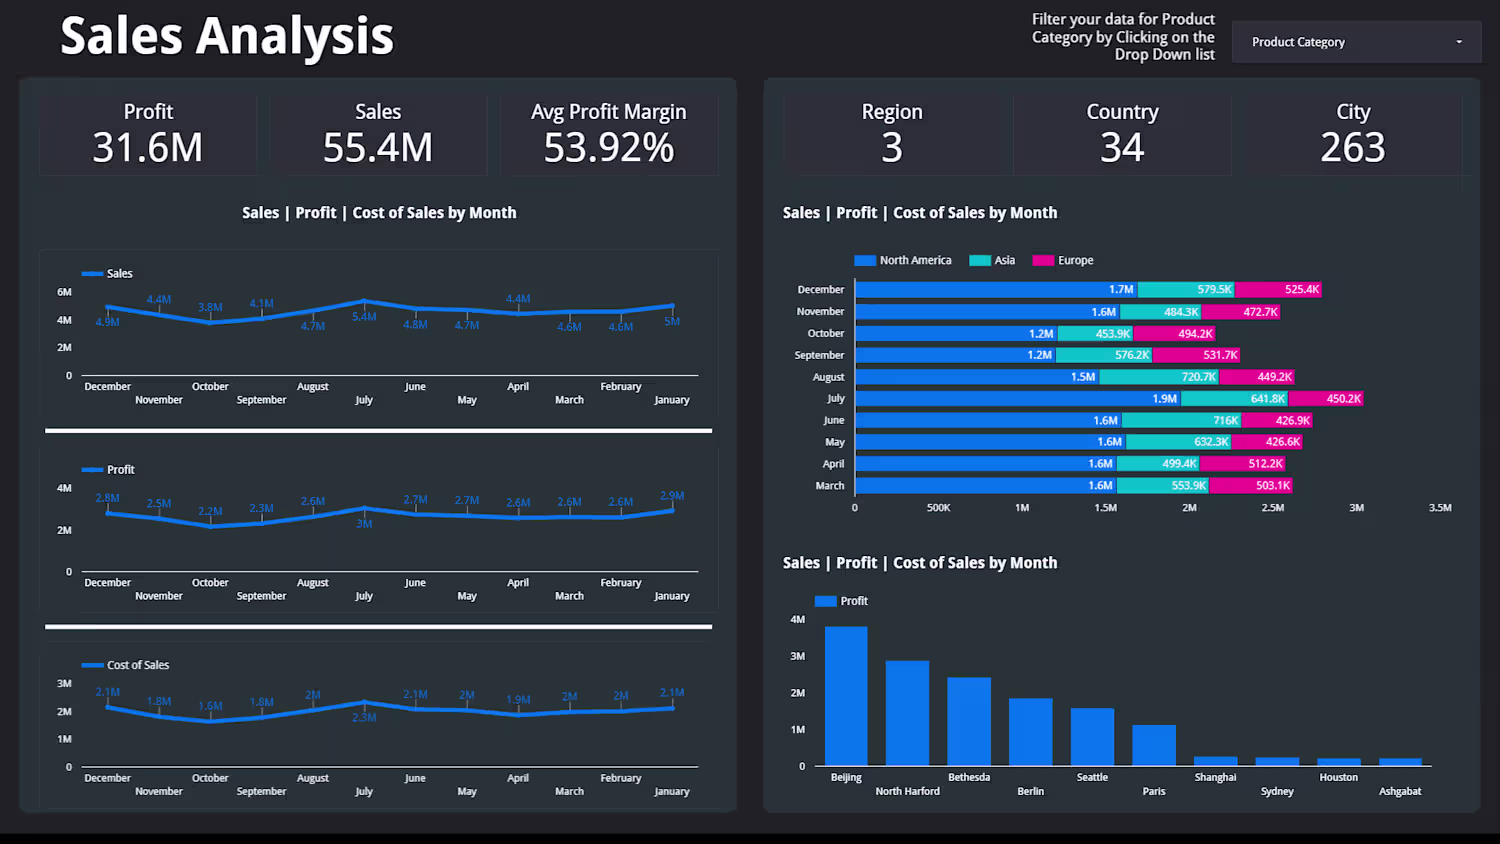The image size is (1500, 844).
Task: Click the Product Category dropdown arrow
Action: click(1459, 42)
